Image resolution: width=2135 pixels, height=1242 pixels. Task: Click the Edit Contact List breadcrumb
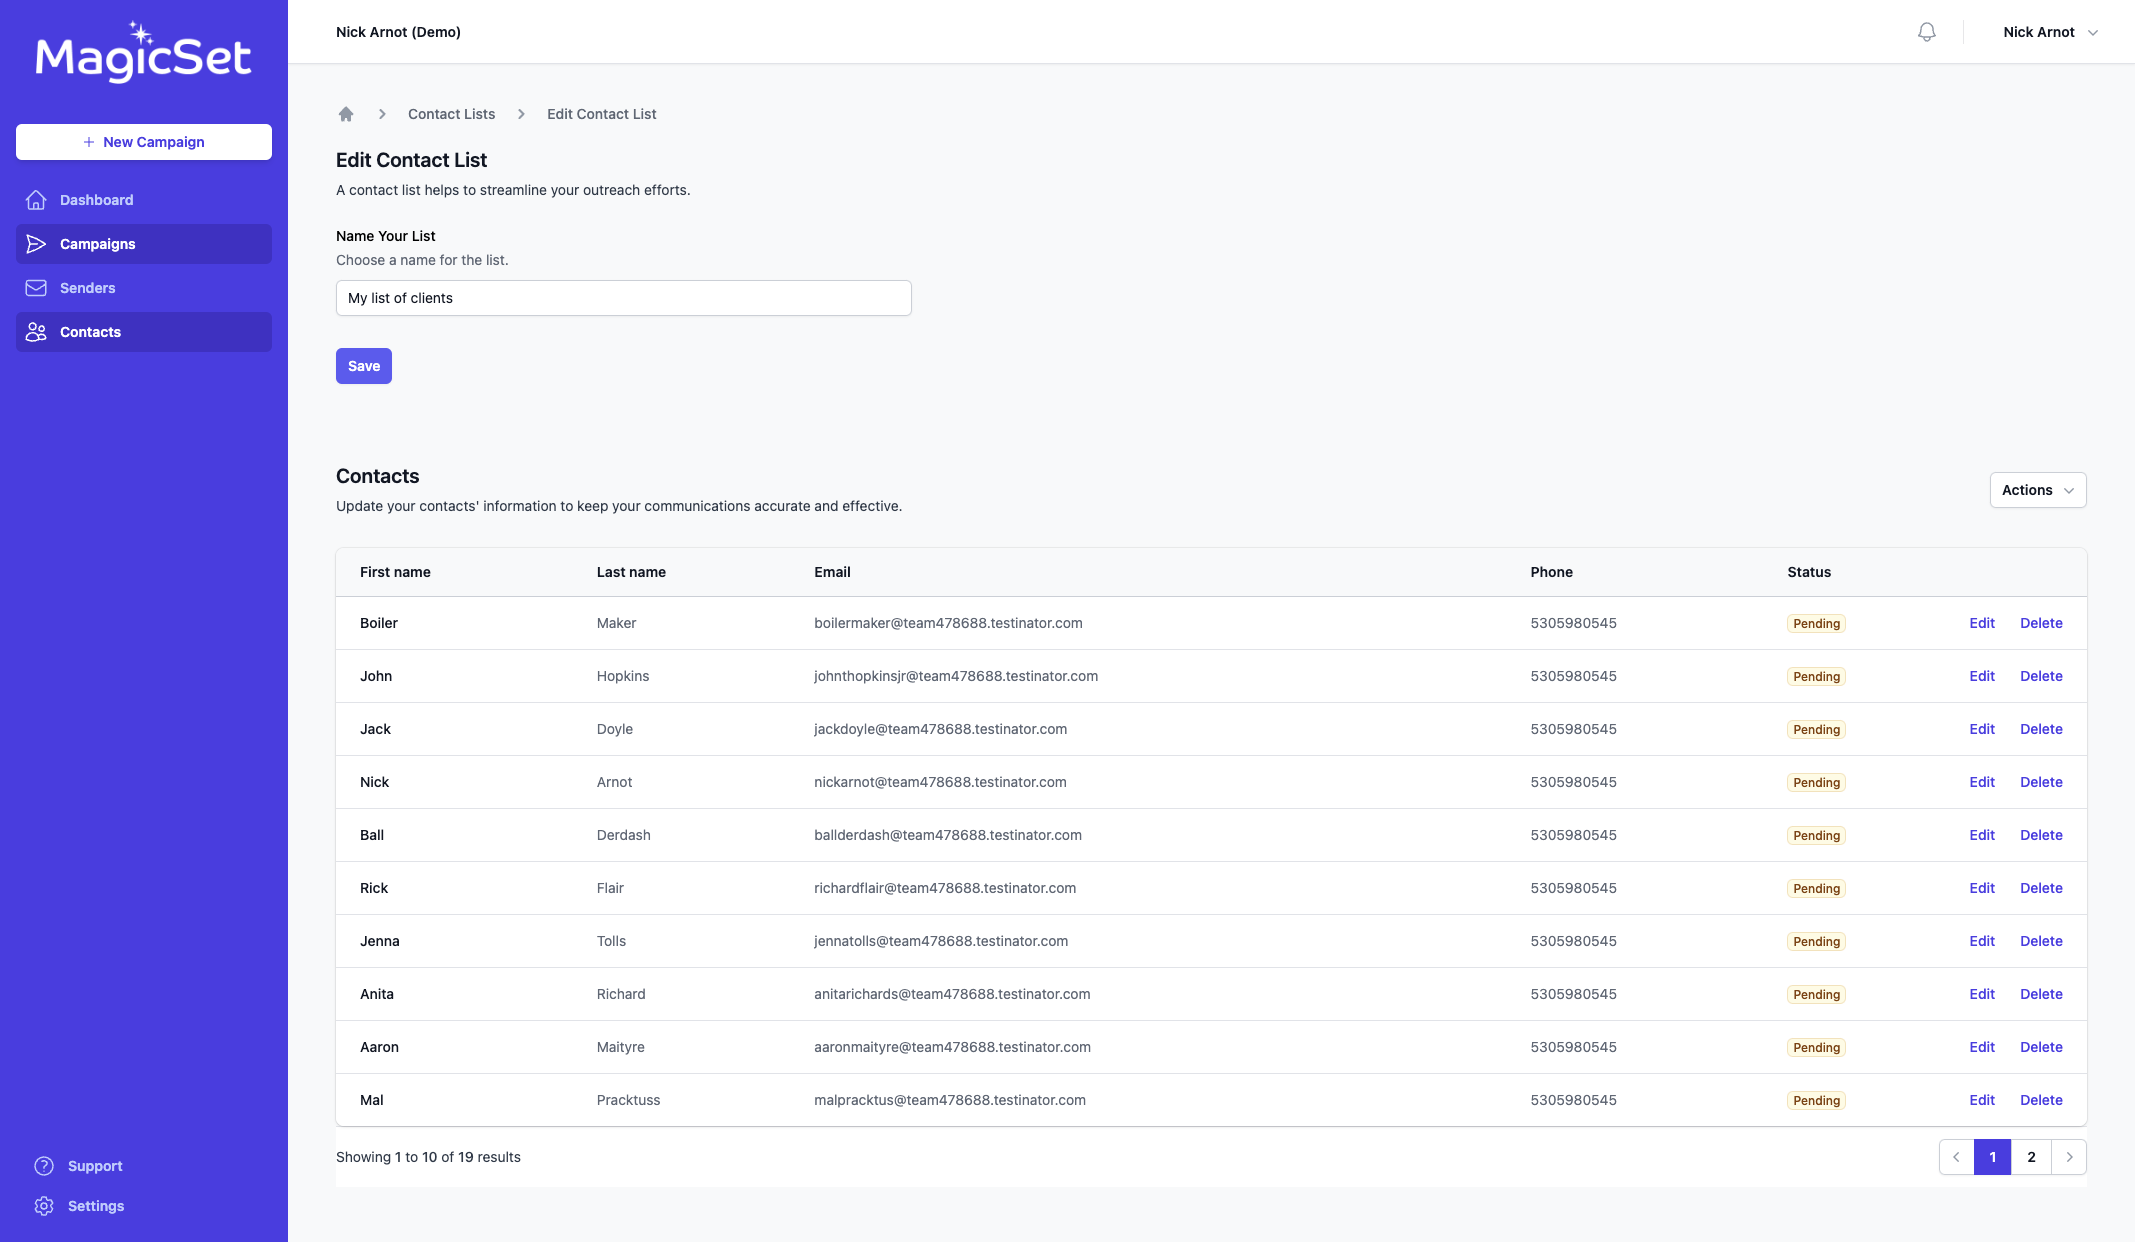tap(601, 114)
